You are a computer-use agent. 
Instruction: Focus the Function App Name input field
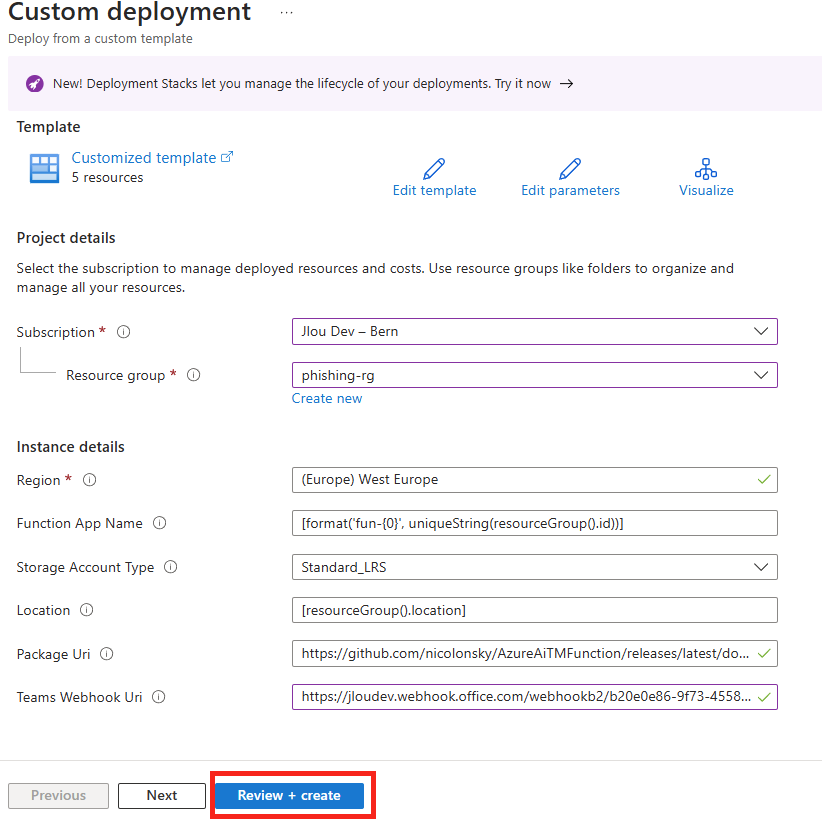pos(534,523)
